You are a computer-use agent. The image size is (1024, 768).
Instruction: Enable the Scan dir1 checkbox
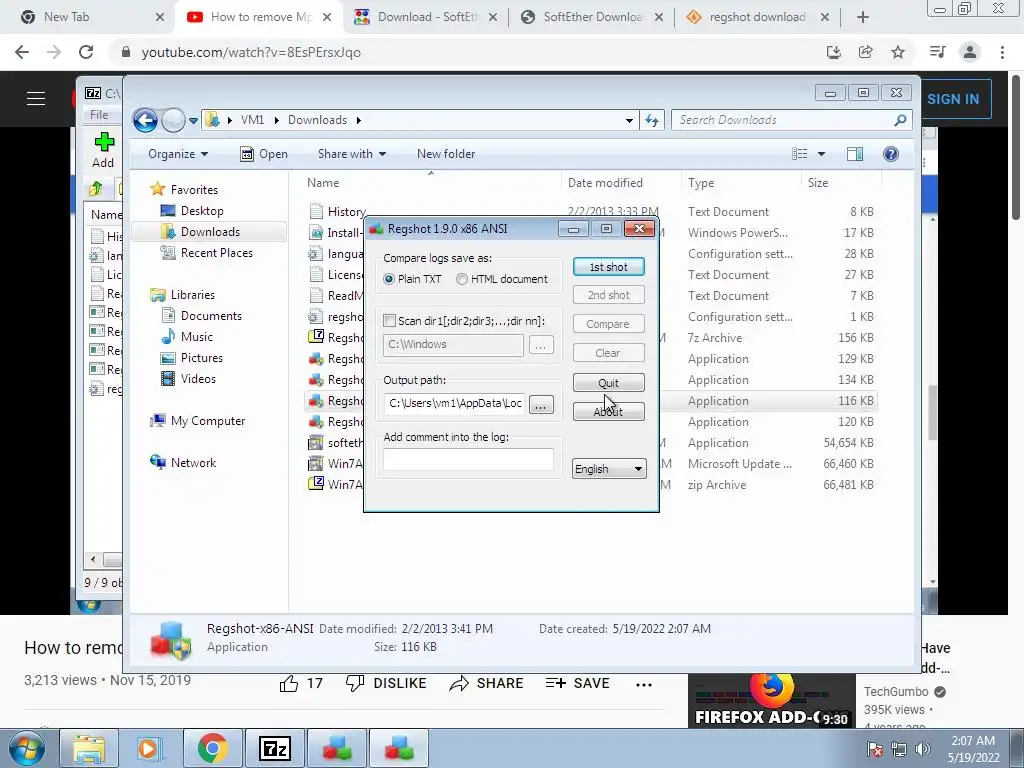coord(389,321)
